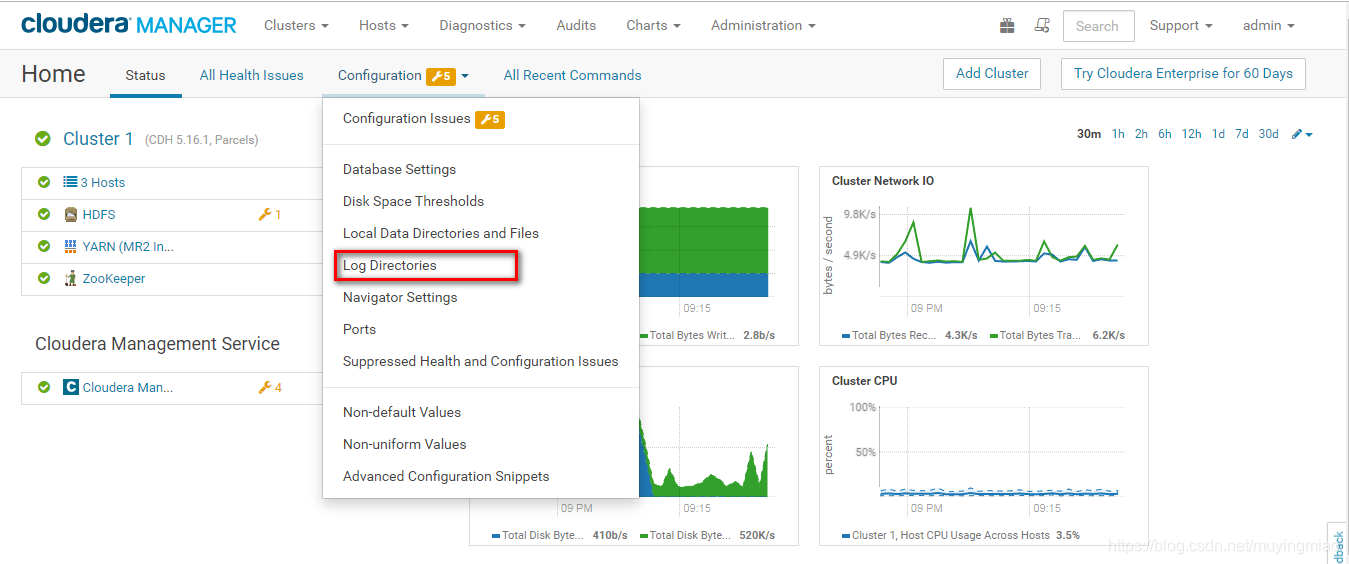Toggle the Configuration tab dropdown arrow

pyautogui.click(x=465, y=76)
